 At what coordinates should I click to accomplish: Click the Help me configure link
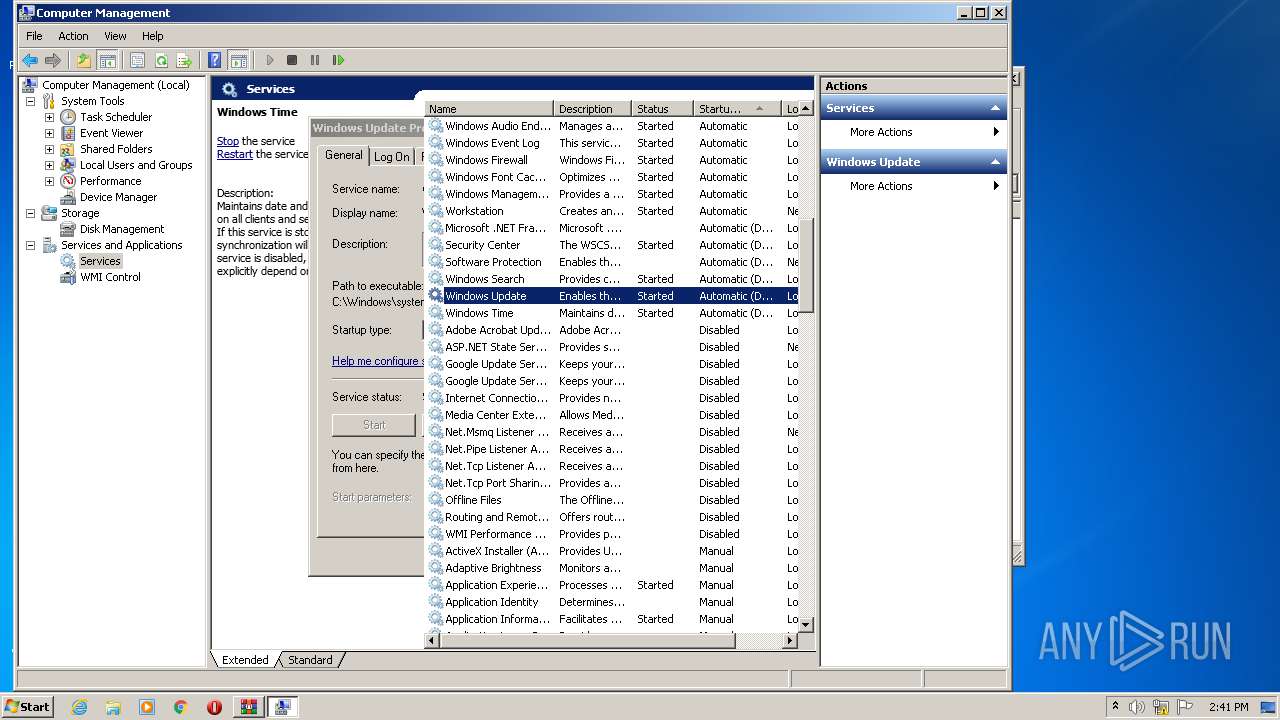[377, 361]
